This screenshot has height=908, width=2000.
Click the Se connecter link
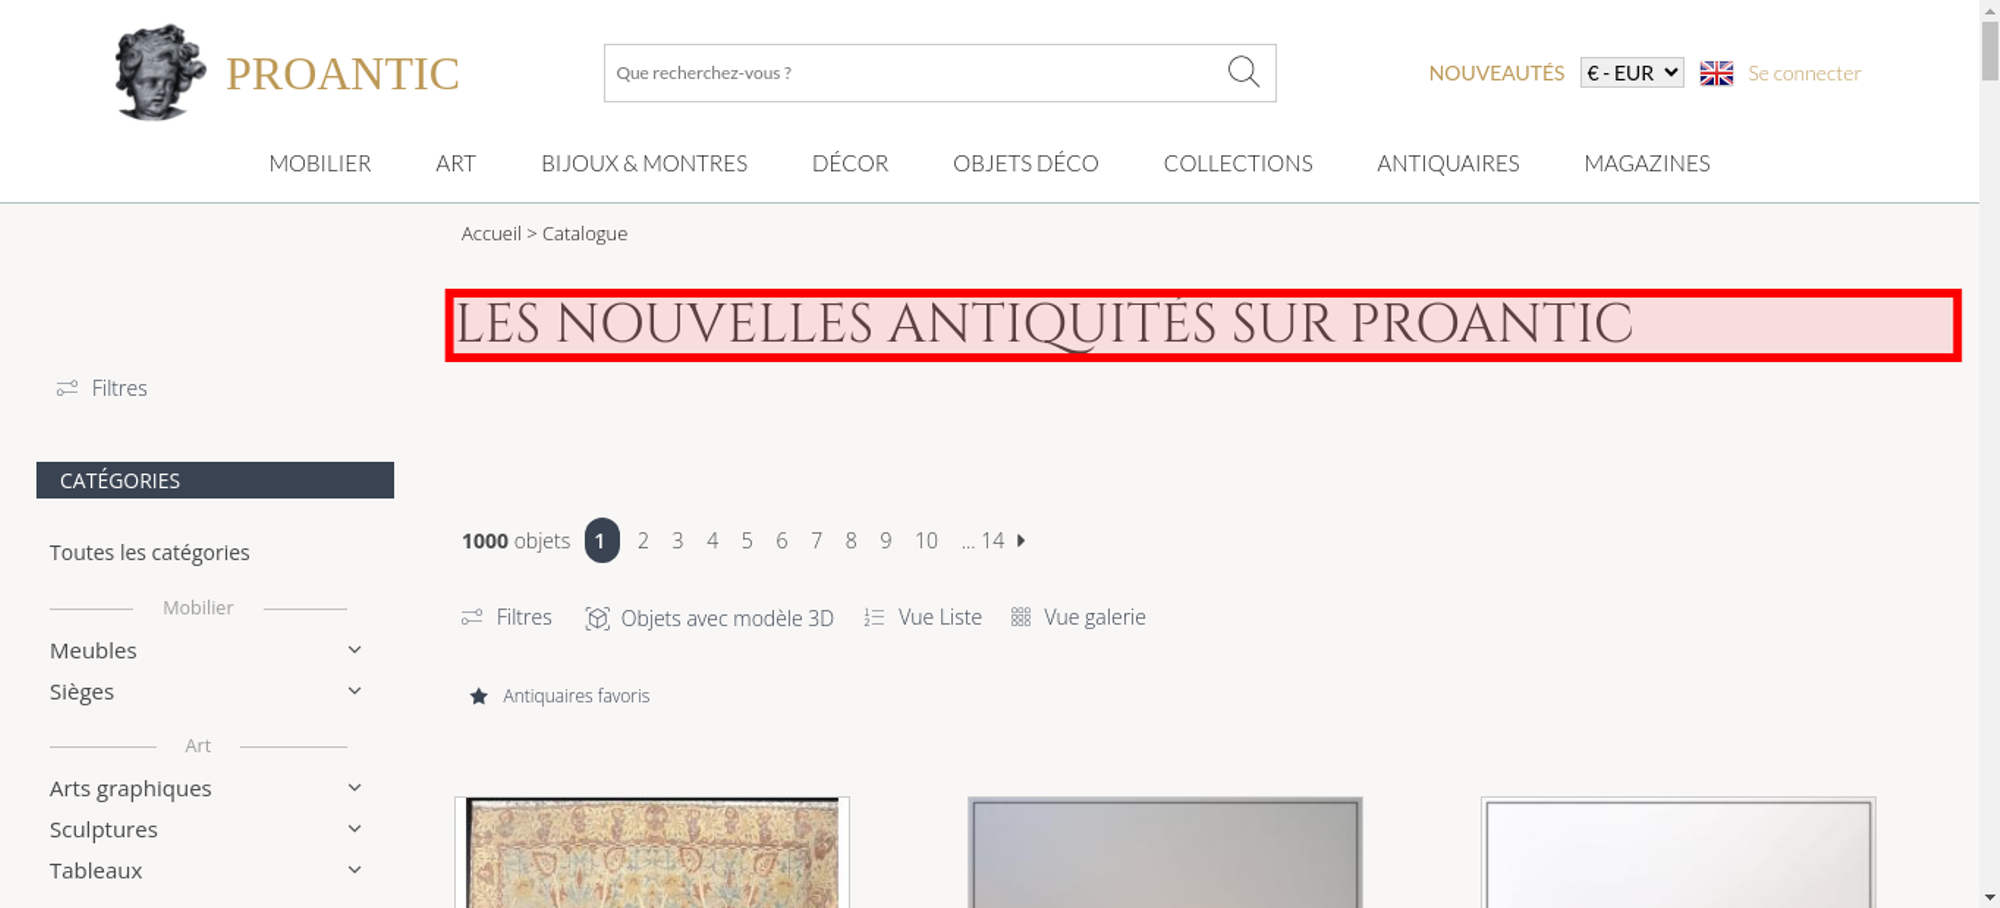(1804, 73)
